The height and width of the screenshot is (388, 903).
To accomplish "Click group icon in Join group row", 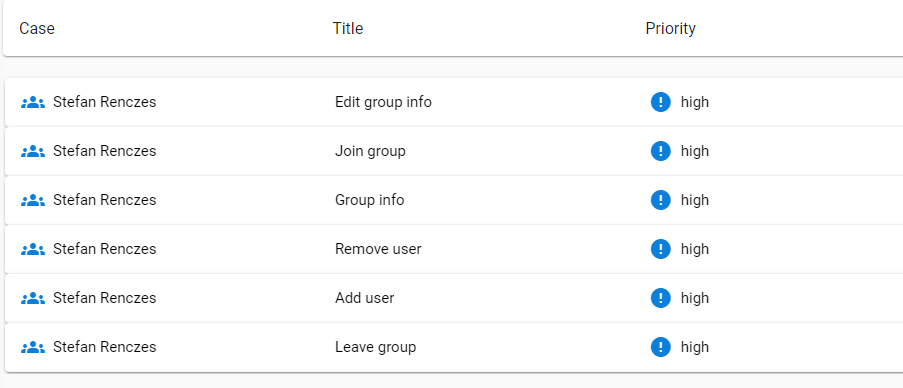I will (x=33, y=151).
